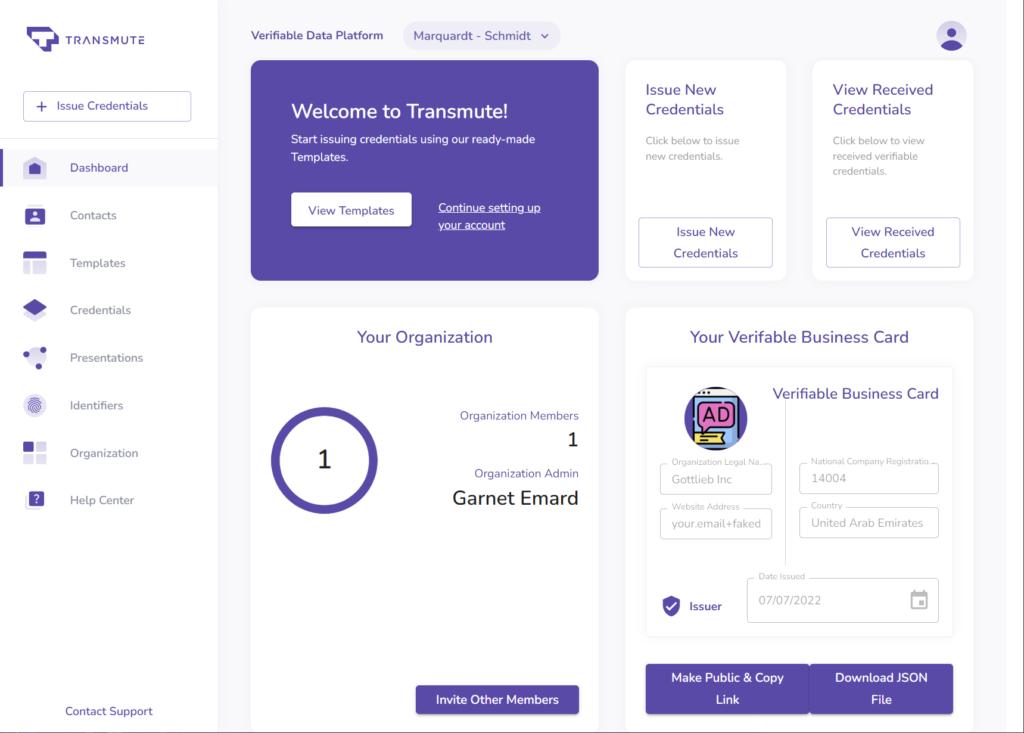The width and height of the screenshot is (1024, 733).
Task: Click the Organization grid icon
Action: [x=35, y=453]
